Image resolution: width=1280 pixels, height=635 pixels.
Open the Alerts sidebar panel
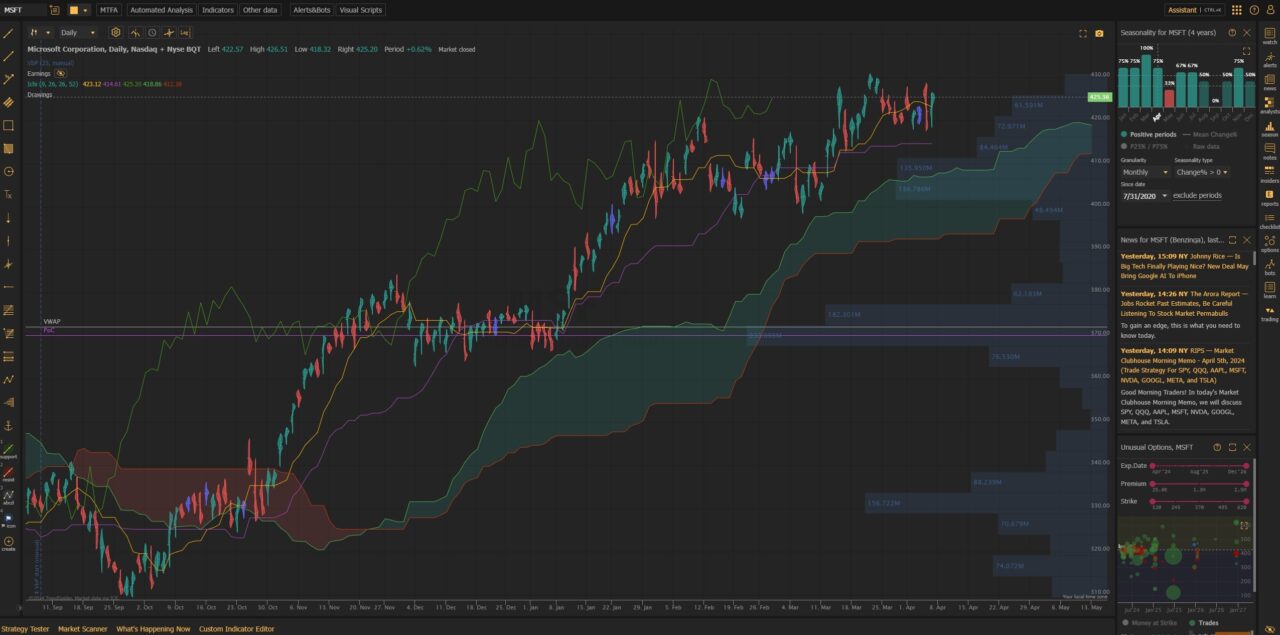tap(1270, 58)
